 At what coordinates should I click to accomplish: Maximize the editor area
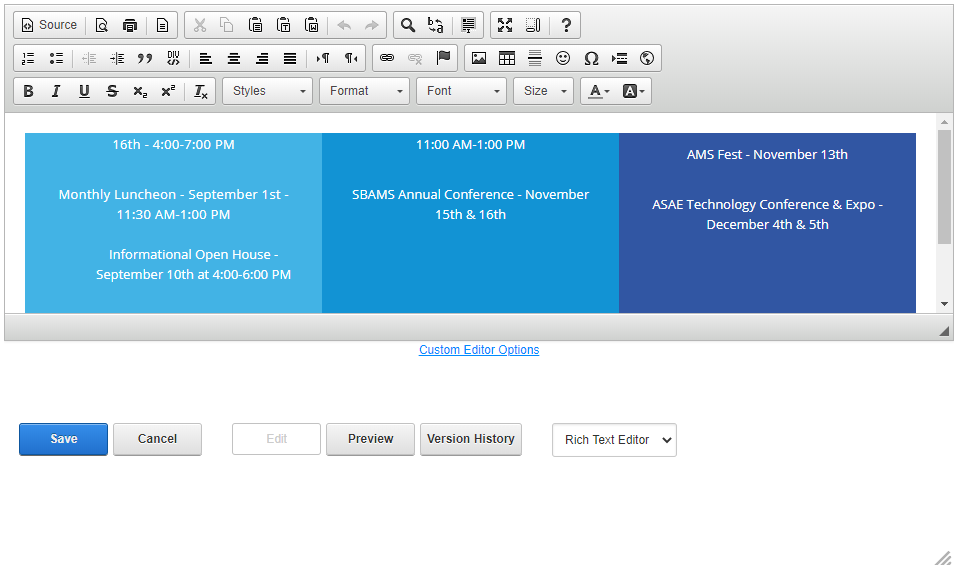coord(505,25)
